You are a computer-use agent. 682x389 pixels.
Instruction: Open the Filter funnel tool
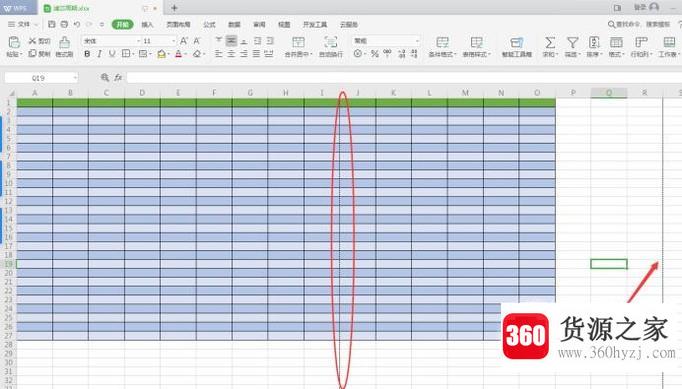572,43
